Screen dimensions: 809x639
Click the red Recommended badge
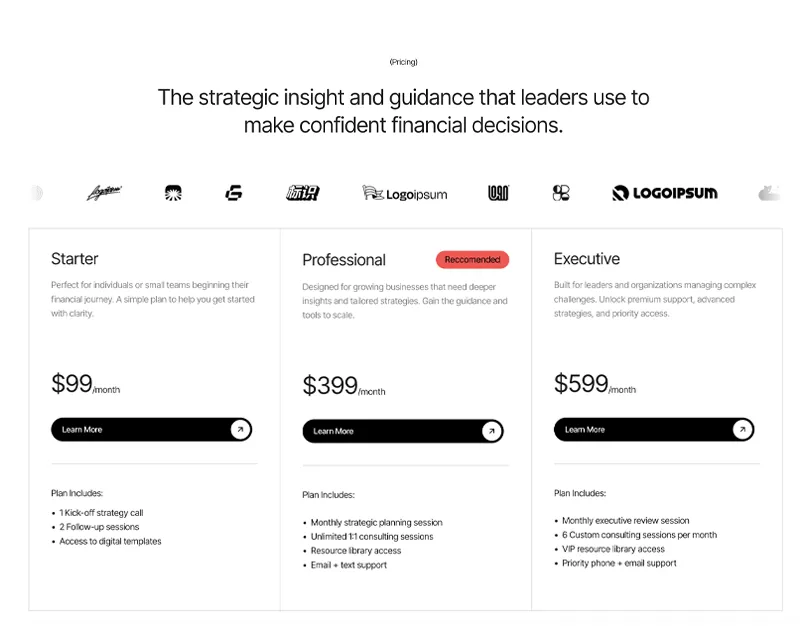coord(473,259)
